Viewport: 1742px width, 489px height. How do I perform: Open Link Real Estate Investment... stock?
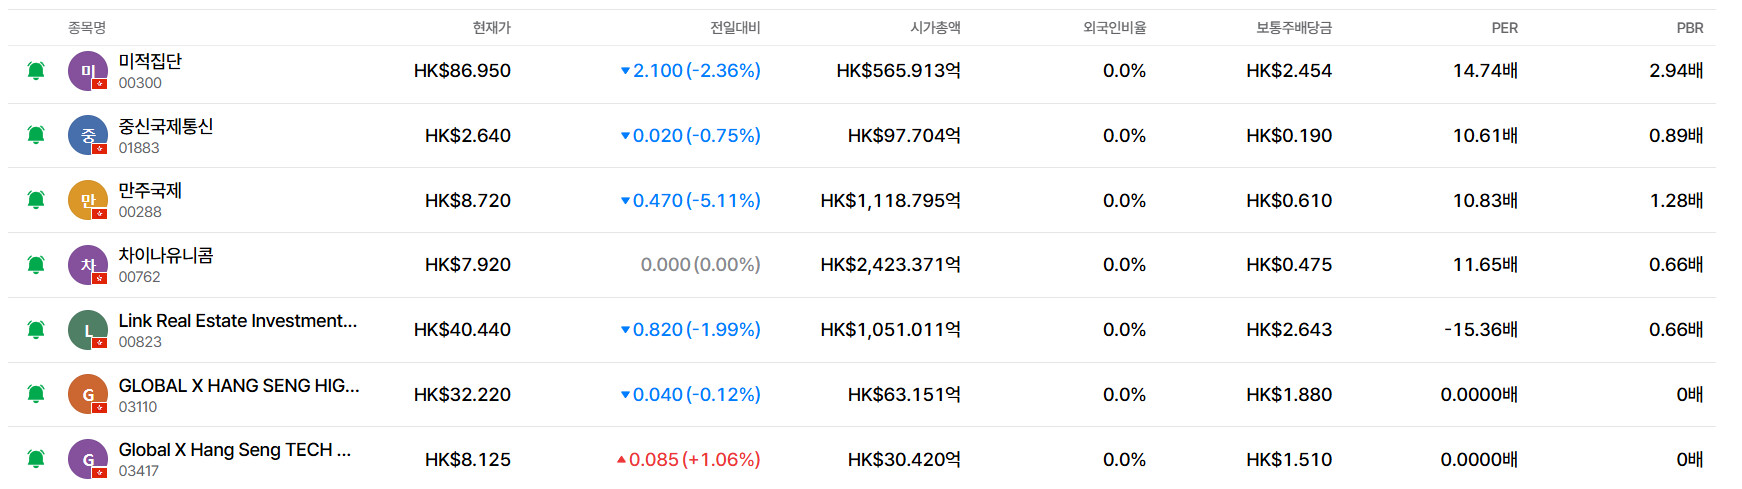pyautogui.click(x=238, y=321)
